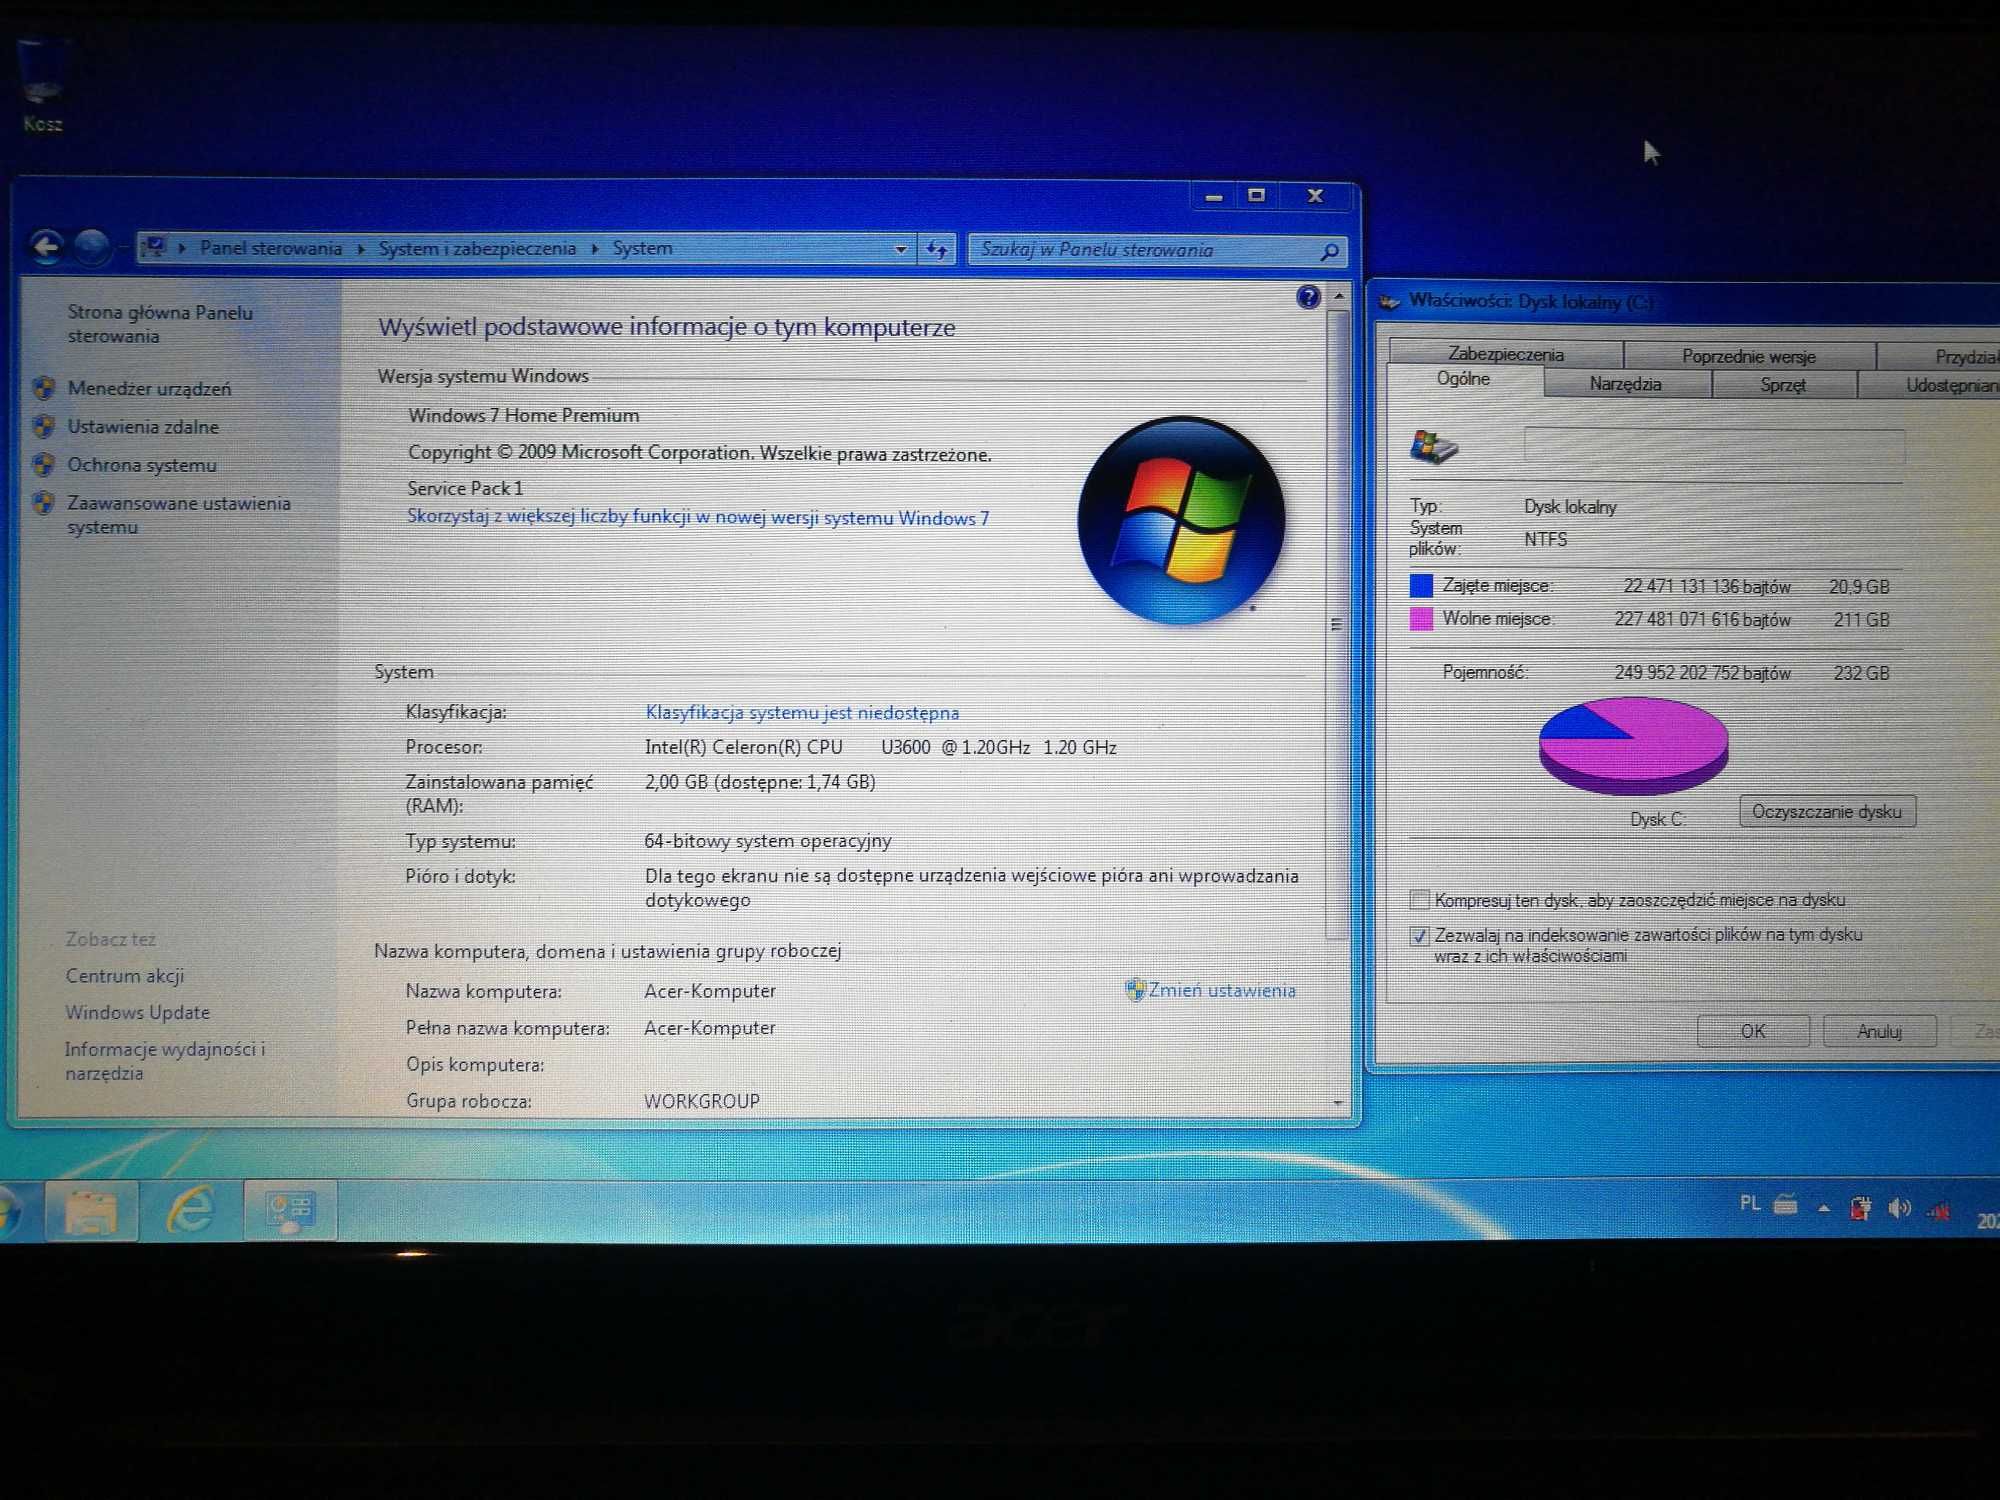The width and height of the screenshot is (2000, 1500).
Task: Click System in the breadcrumb path
Action: tap(642, 248)
